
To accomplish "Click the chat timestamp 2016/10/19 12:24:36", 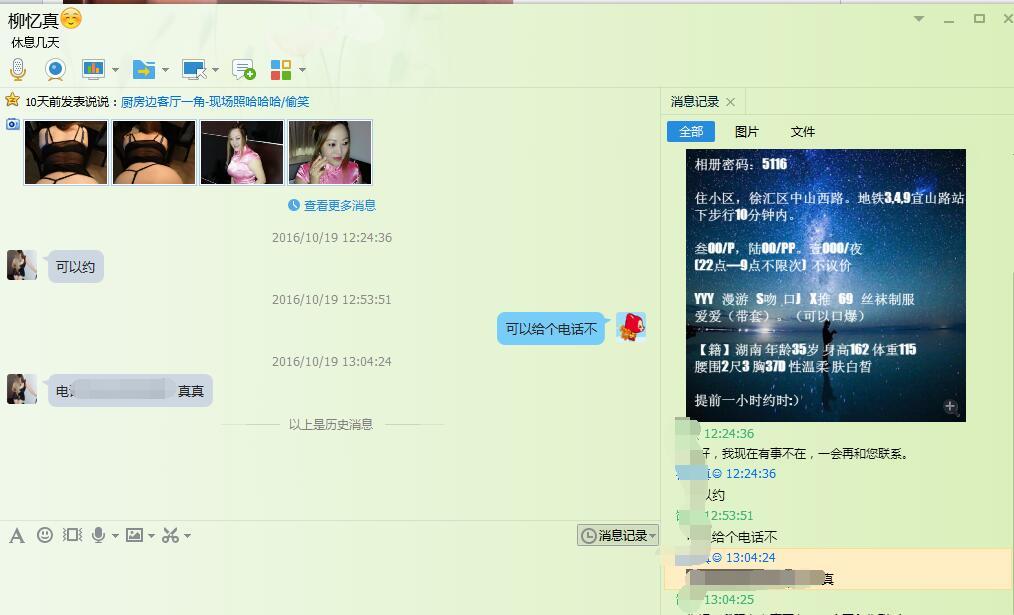I will click(332, 237).
